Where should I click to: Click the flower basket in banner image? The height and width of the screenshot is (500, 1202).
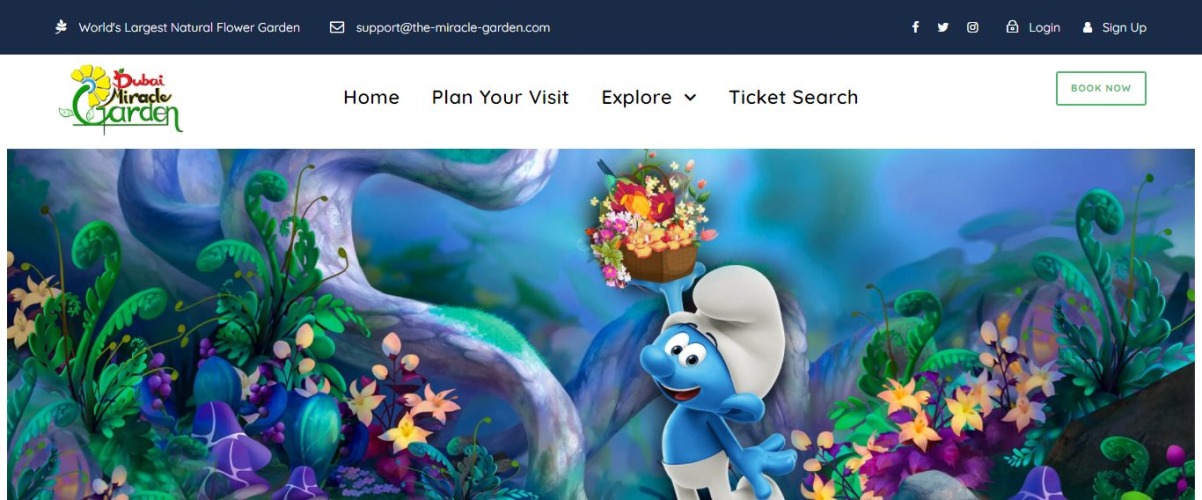tap(650, 220)
